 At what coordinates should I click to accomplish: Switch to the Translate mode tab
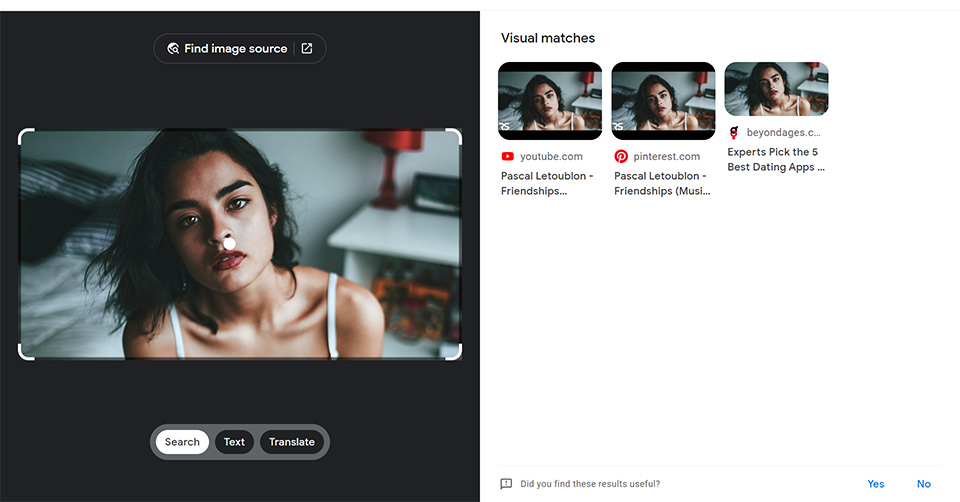291,442
